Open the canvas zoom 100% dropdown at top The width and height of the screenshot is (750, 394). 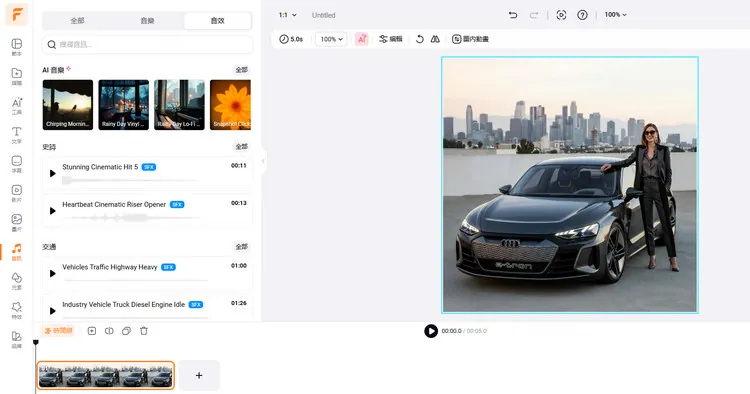coord(616,15)
